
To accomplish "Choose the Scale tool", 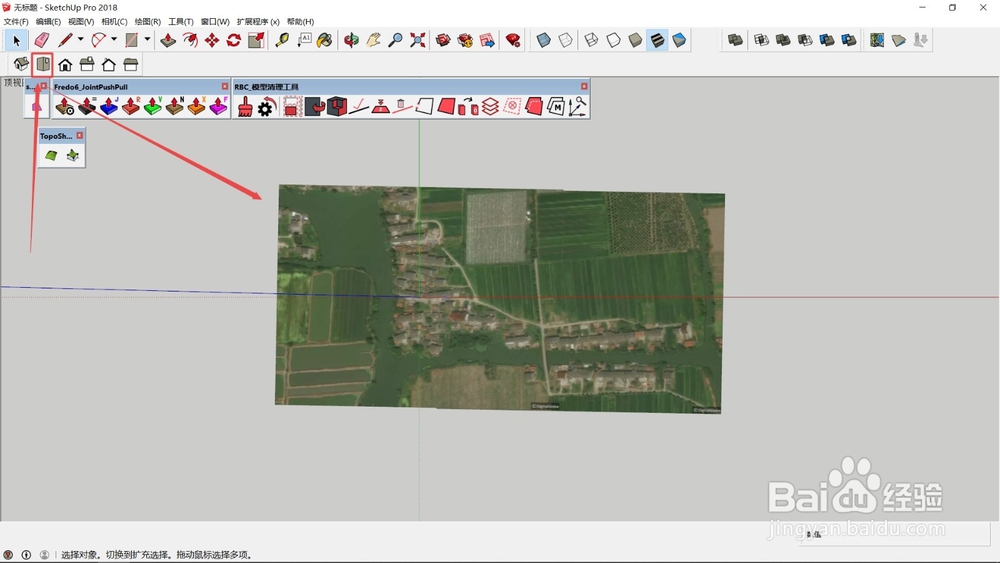I will pyautogui.click(x=256, y=40).
